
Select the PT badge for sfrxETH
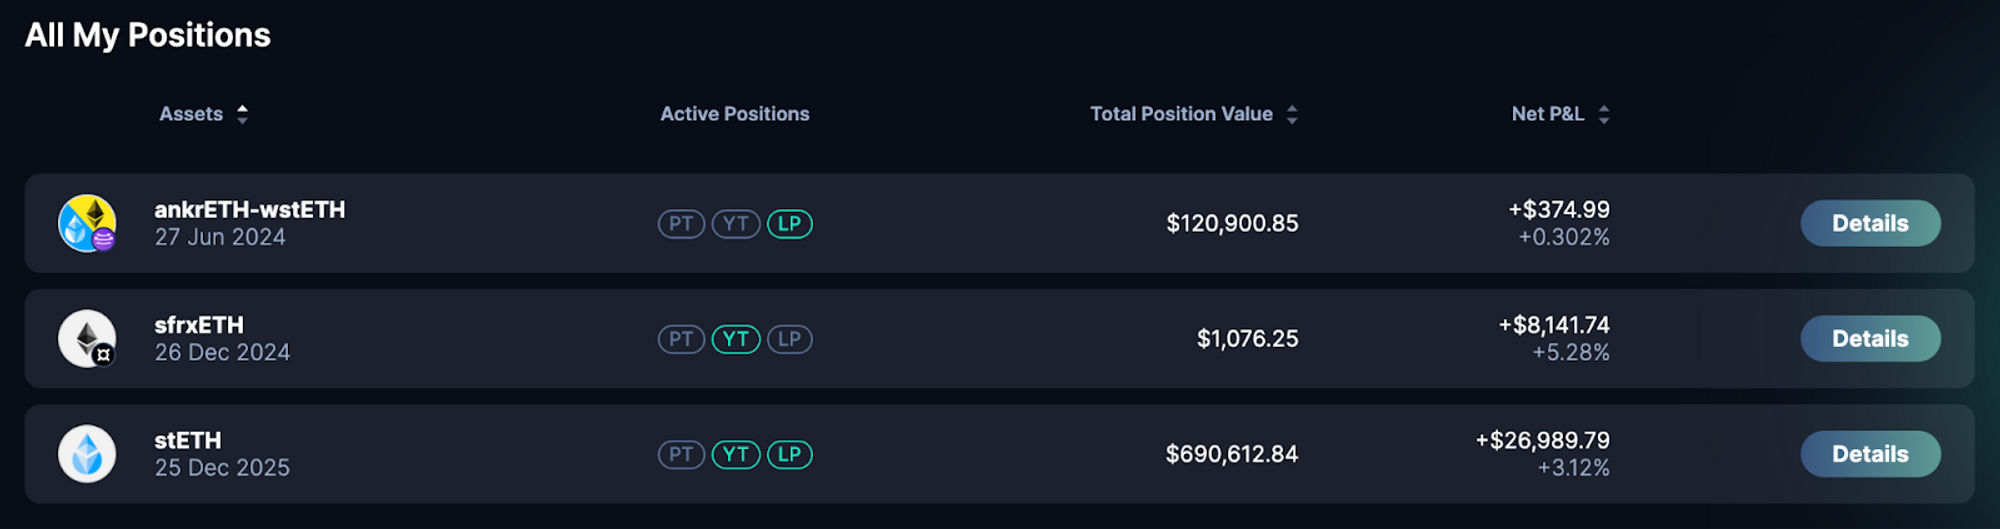[x=681, y=339]
